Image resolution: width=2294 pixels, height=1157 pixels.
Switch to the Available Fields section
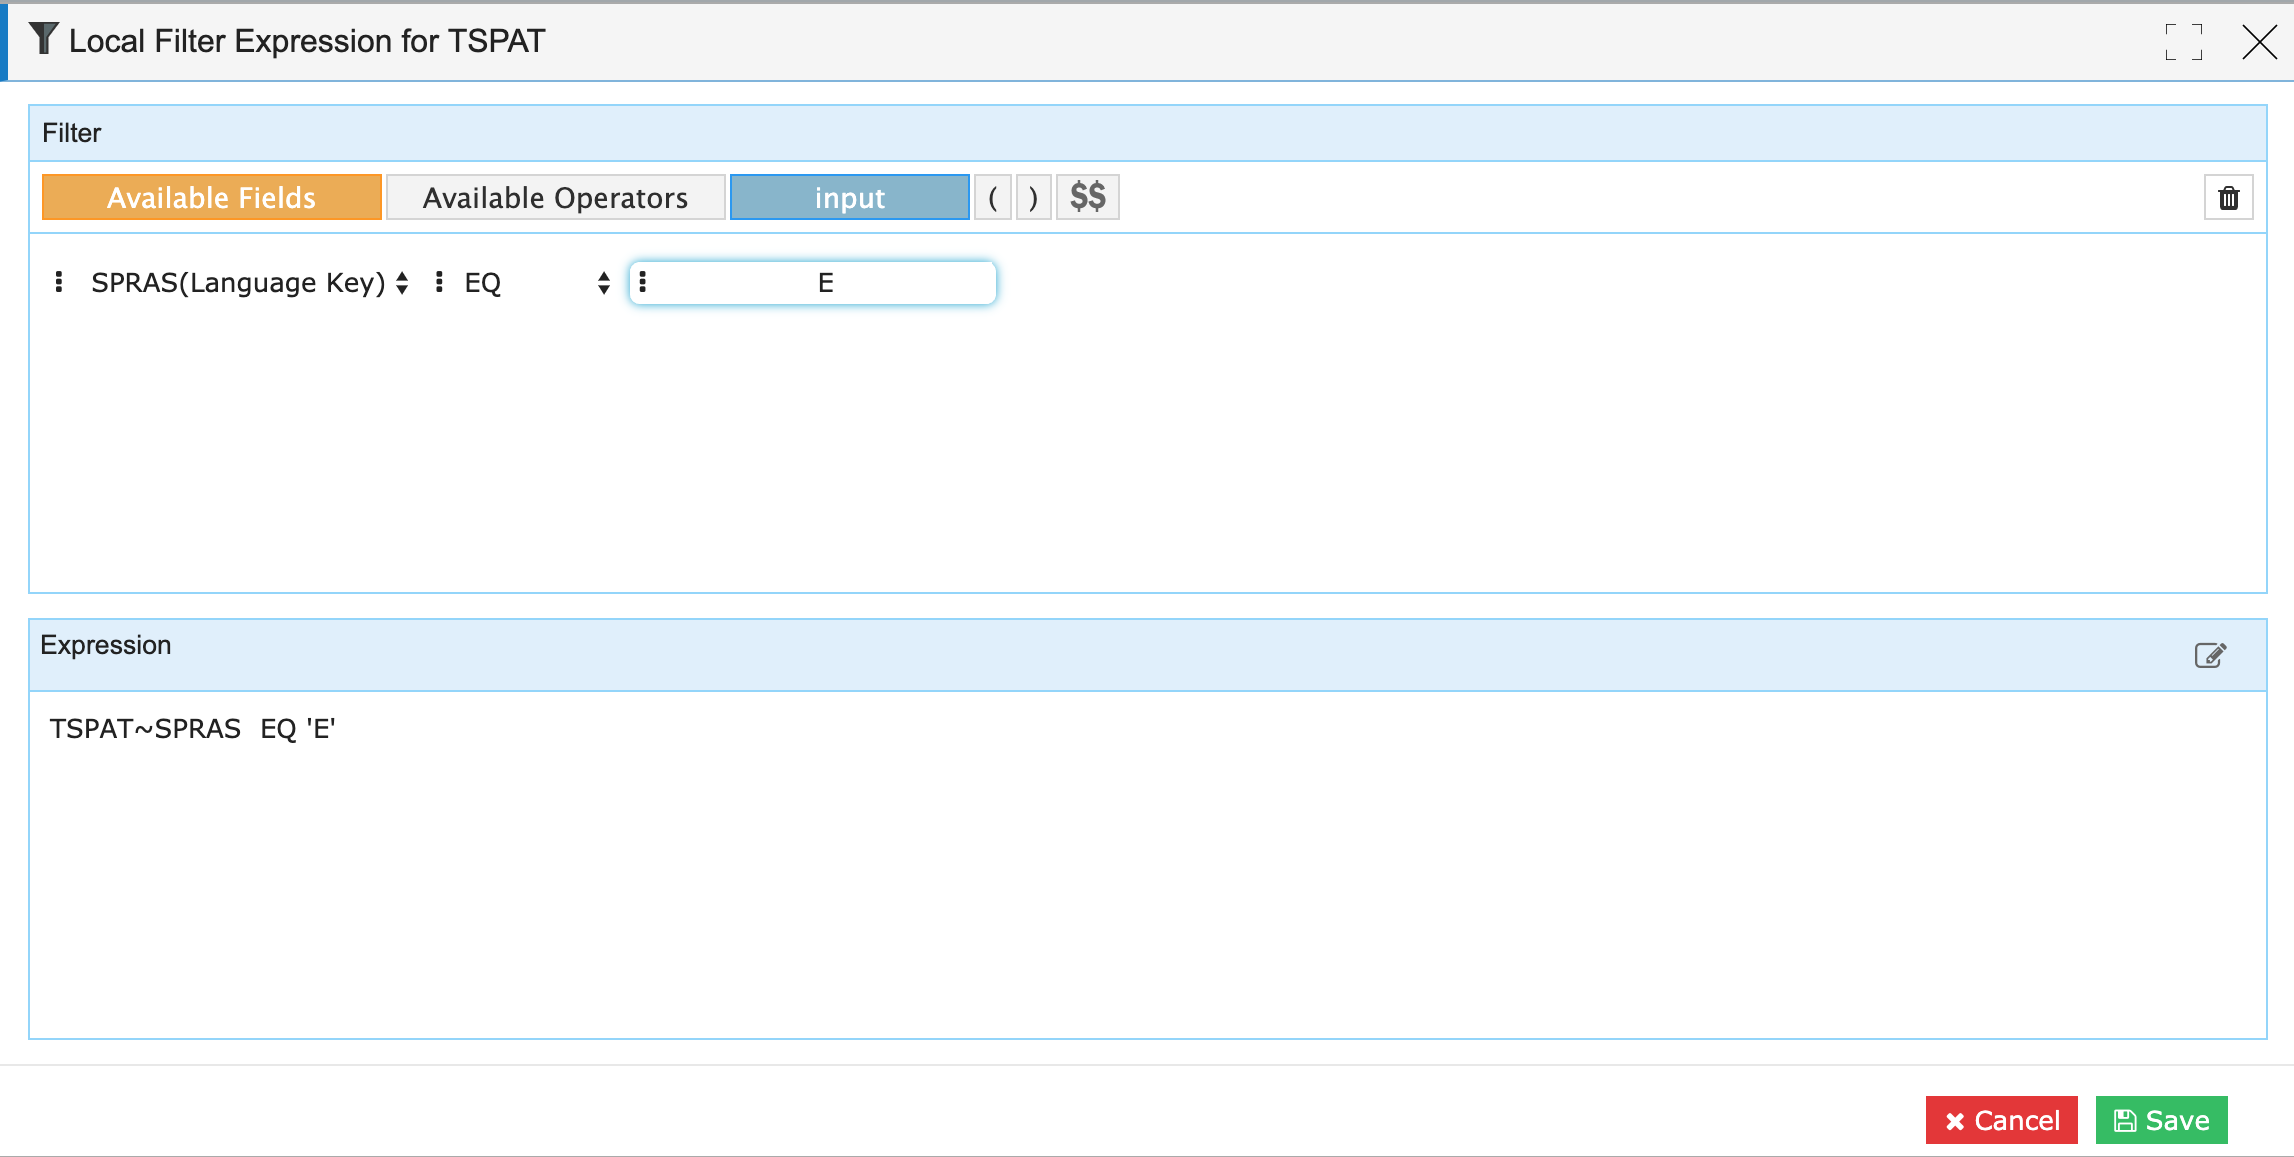click(x=211, y=197)
